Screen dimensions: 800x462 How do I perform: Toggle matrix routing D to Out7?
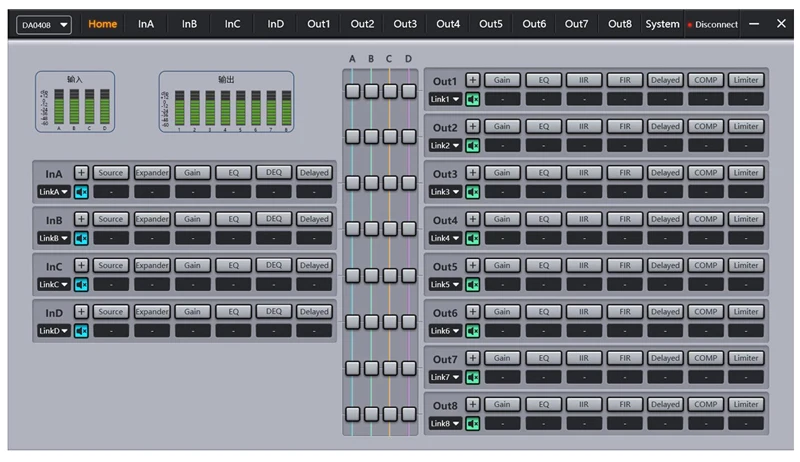pyautogui.click(x=409, y=368)
